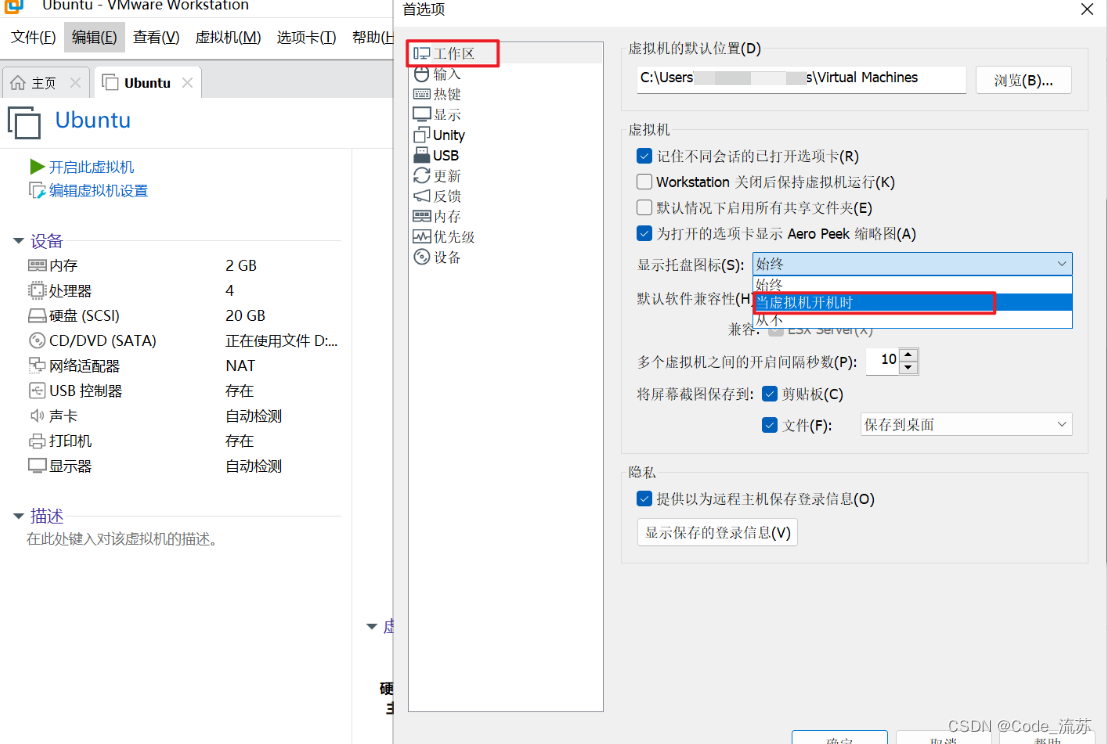Open the 虚拟机(M) menu
Viewport: 1107px width, 744px height.
[x=227, y=37]
